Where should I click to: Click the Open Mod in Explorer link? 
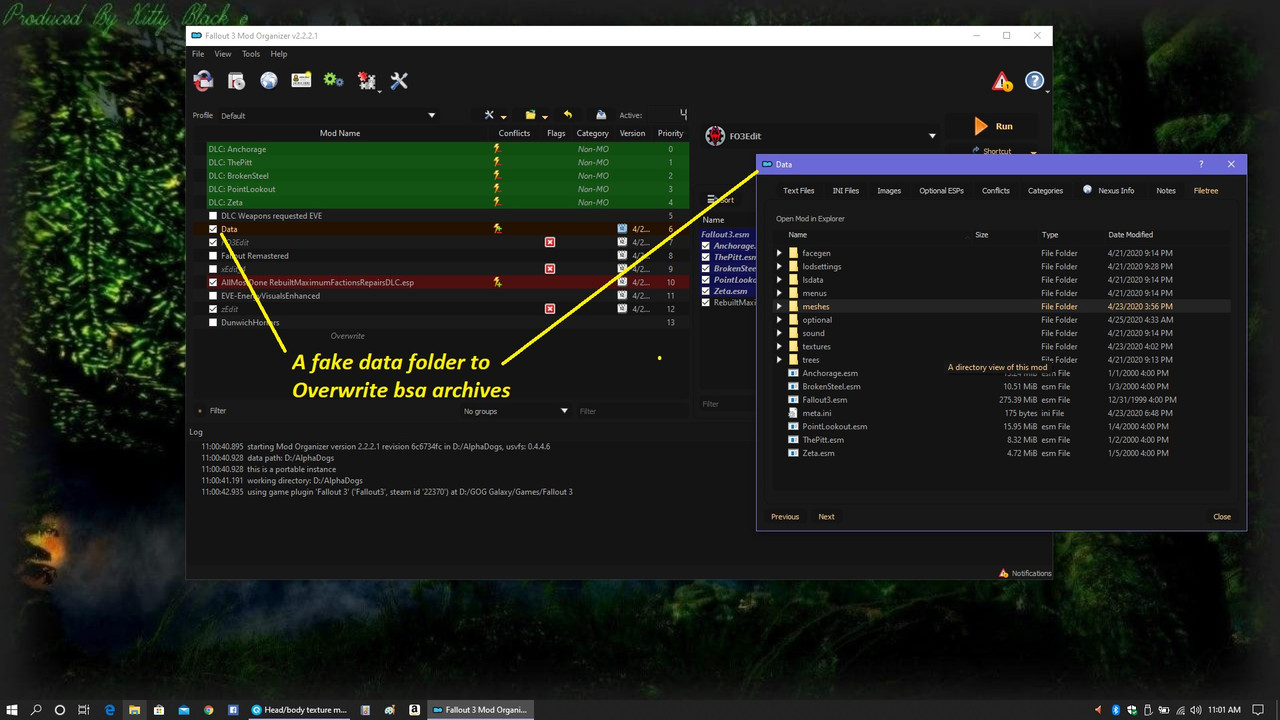coord(810,218)
